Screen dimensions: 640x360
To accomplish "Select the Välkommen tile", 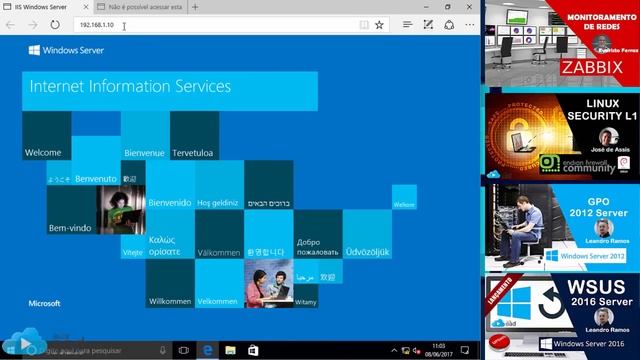I will (219, 234).
